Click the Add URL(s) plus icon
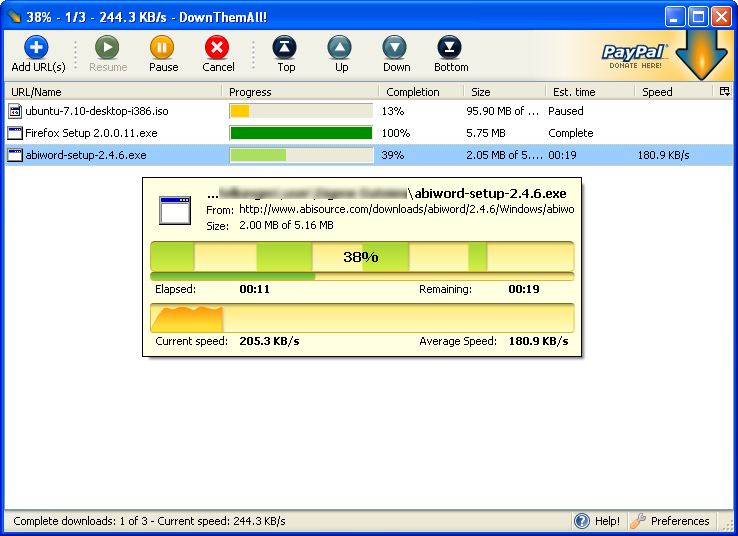This screenshot has width=738, height=536. click(x=37, y=48)
